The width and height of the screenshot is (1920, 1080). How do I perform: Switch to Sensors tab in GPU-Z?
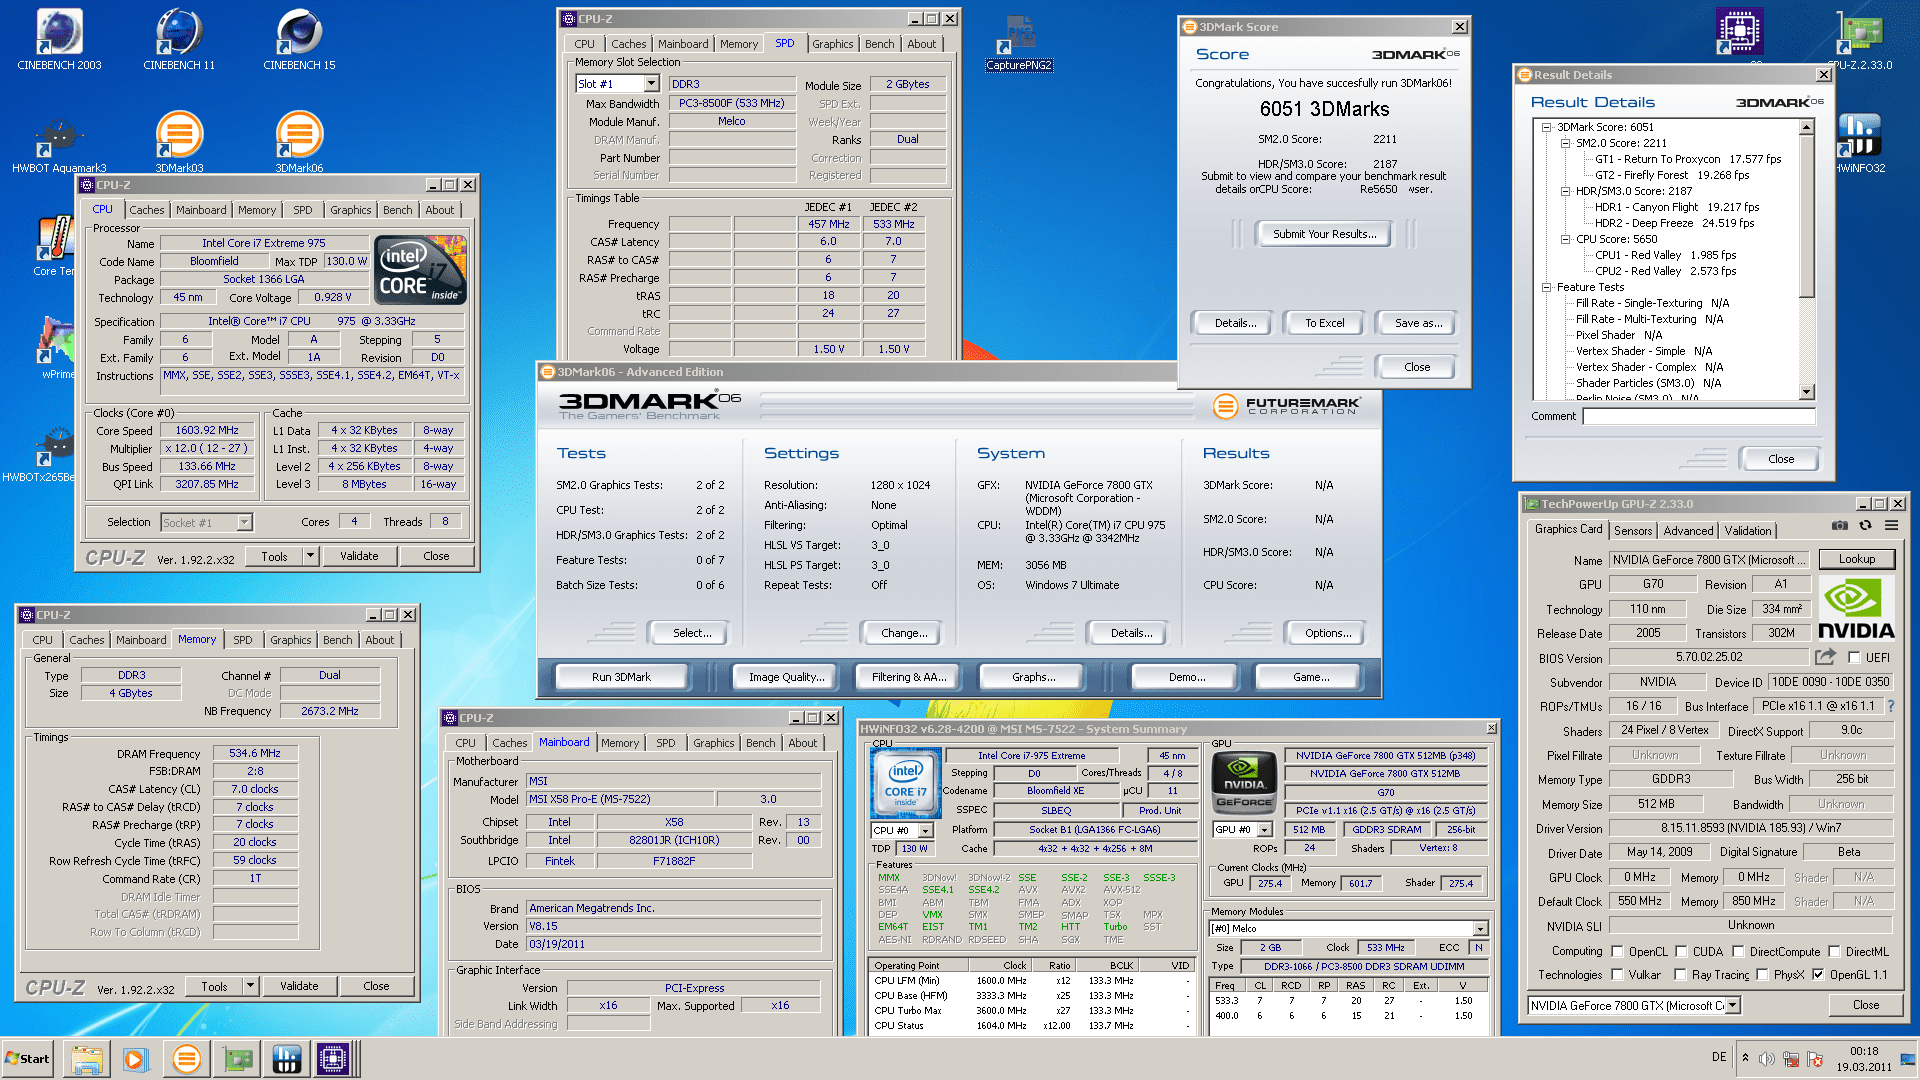point(1633,531)
